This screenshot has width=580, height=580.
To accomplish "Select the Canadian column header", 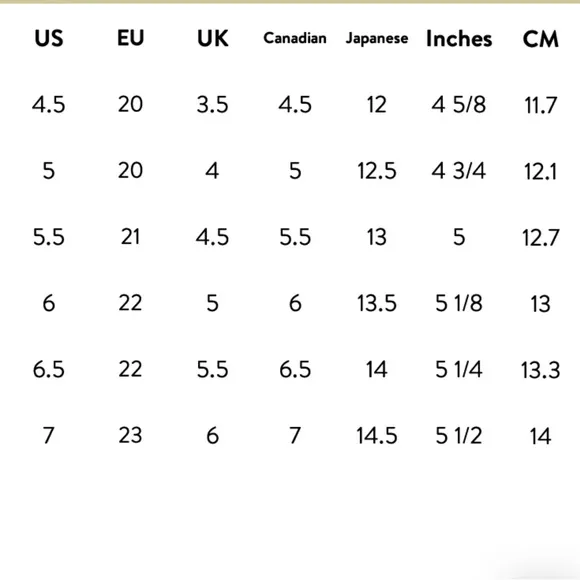I will click(295, 38).
